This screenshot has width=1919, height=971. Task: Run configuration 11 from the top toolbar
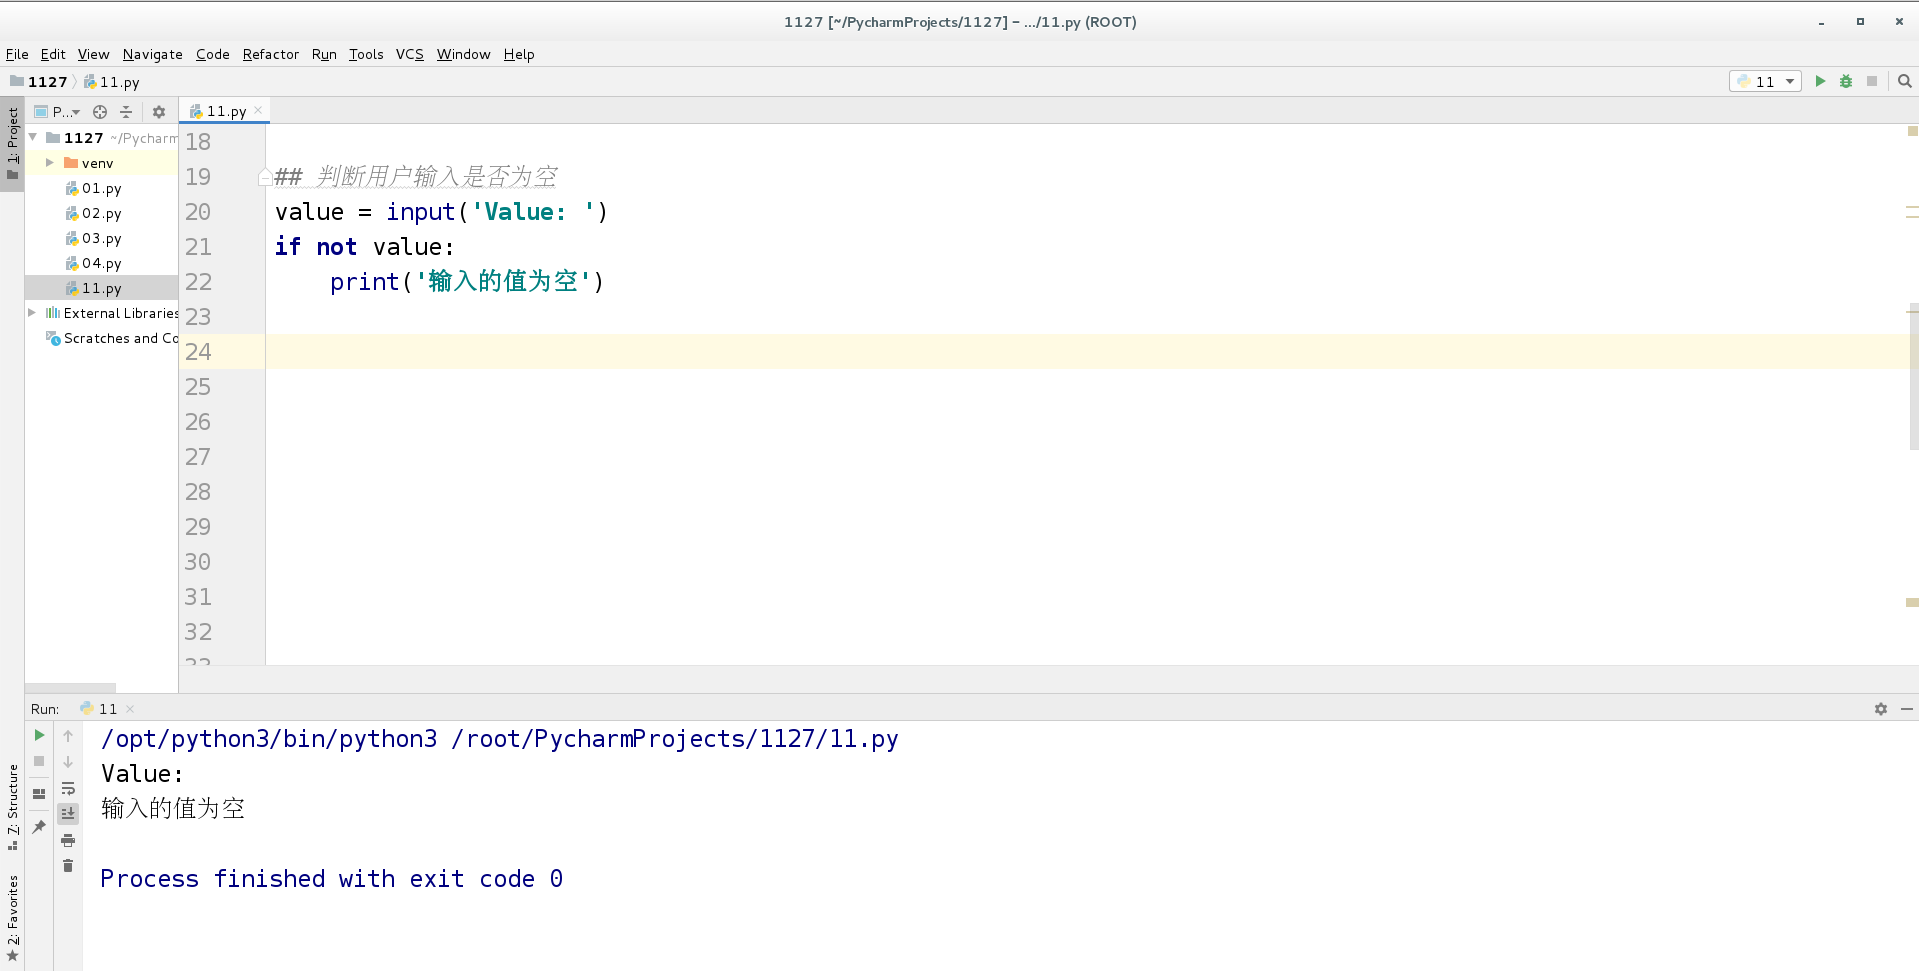pyautogui.click(x=1820, y=81)
